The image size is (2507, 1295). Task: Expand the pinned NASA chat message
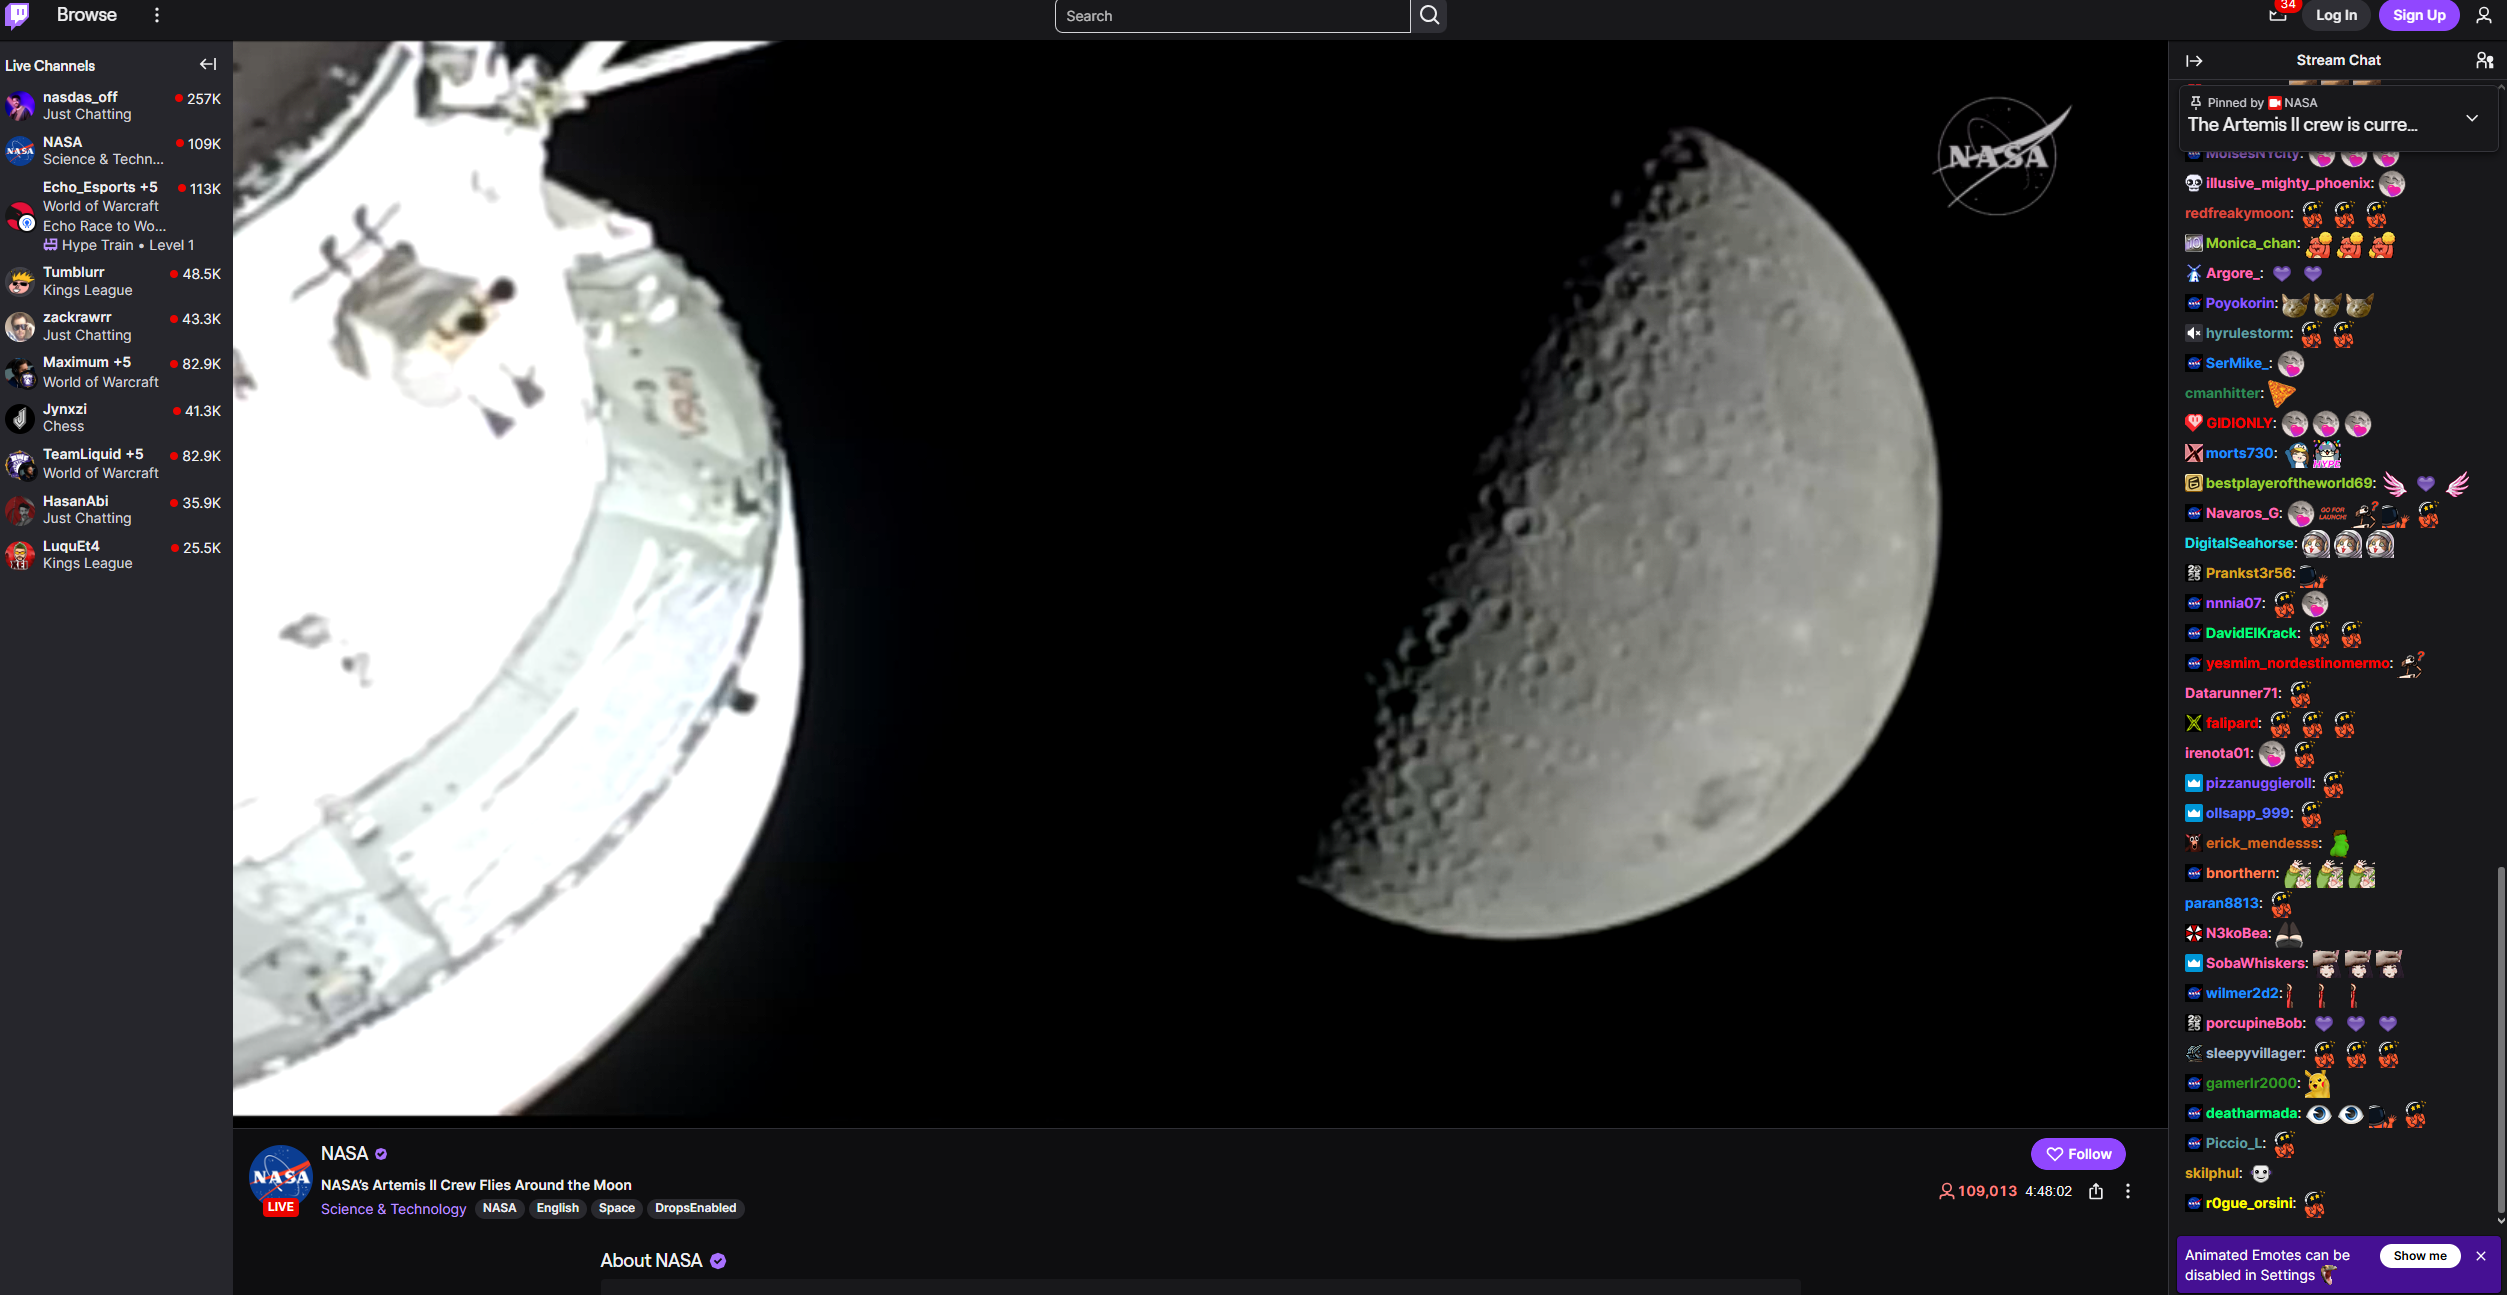click(2472, 118)
